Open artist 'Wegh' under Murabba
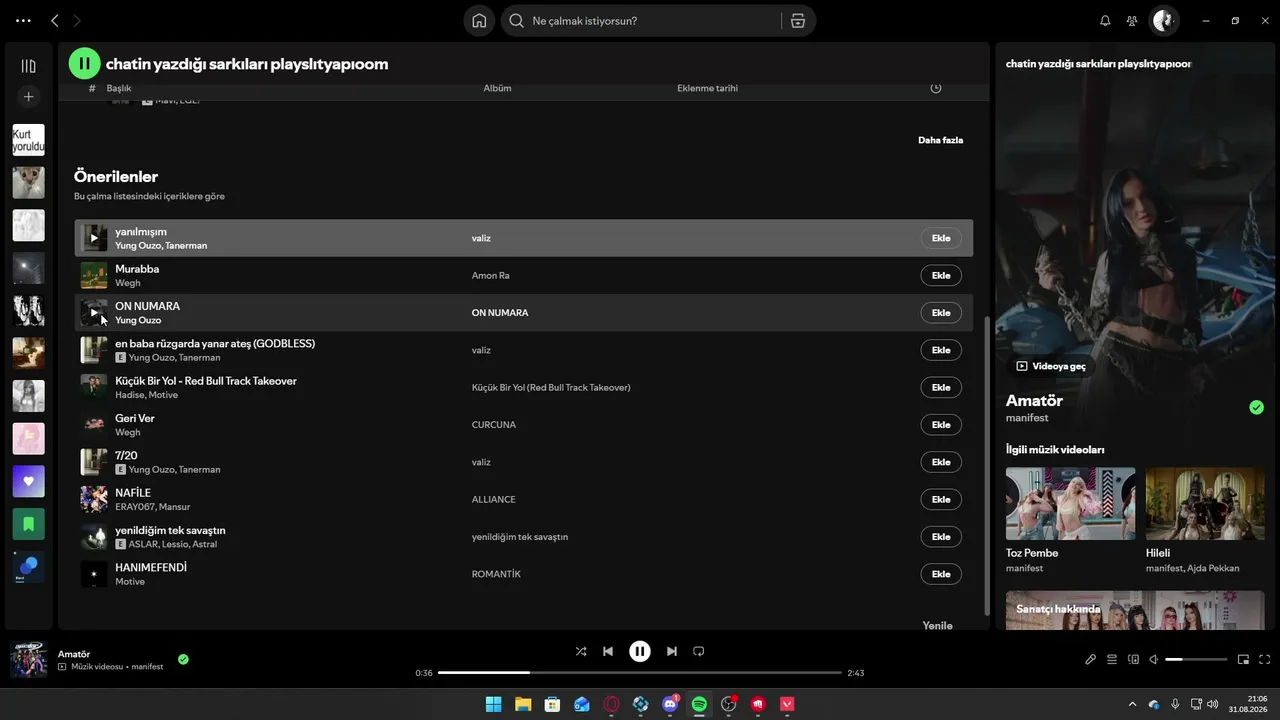 tap(128, 283)
